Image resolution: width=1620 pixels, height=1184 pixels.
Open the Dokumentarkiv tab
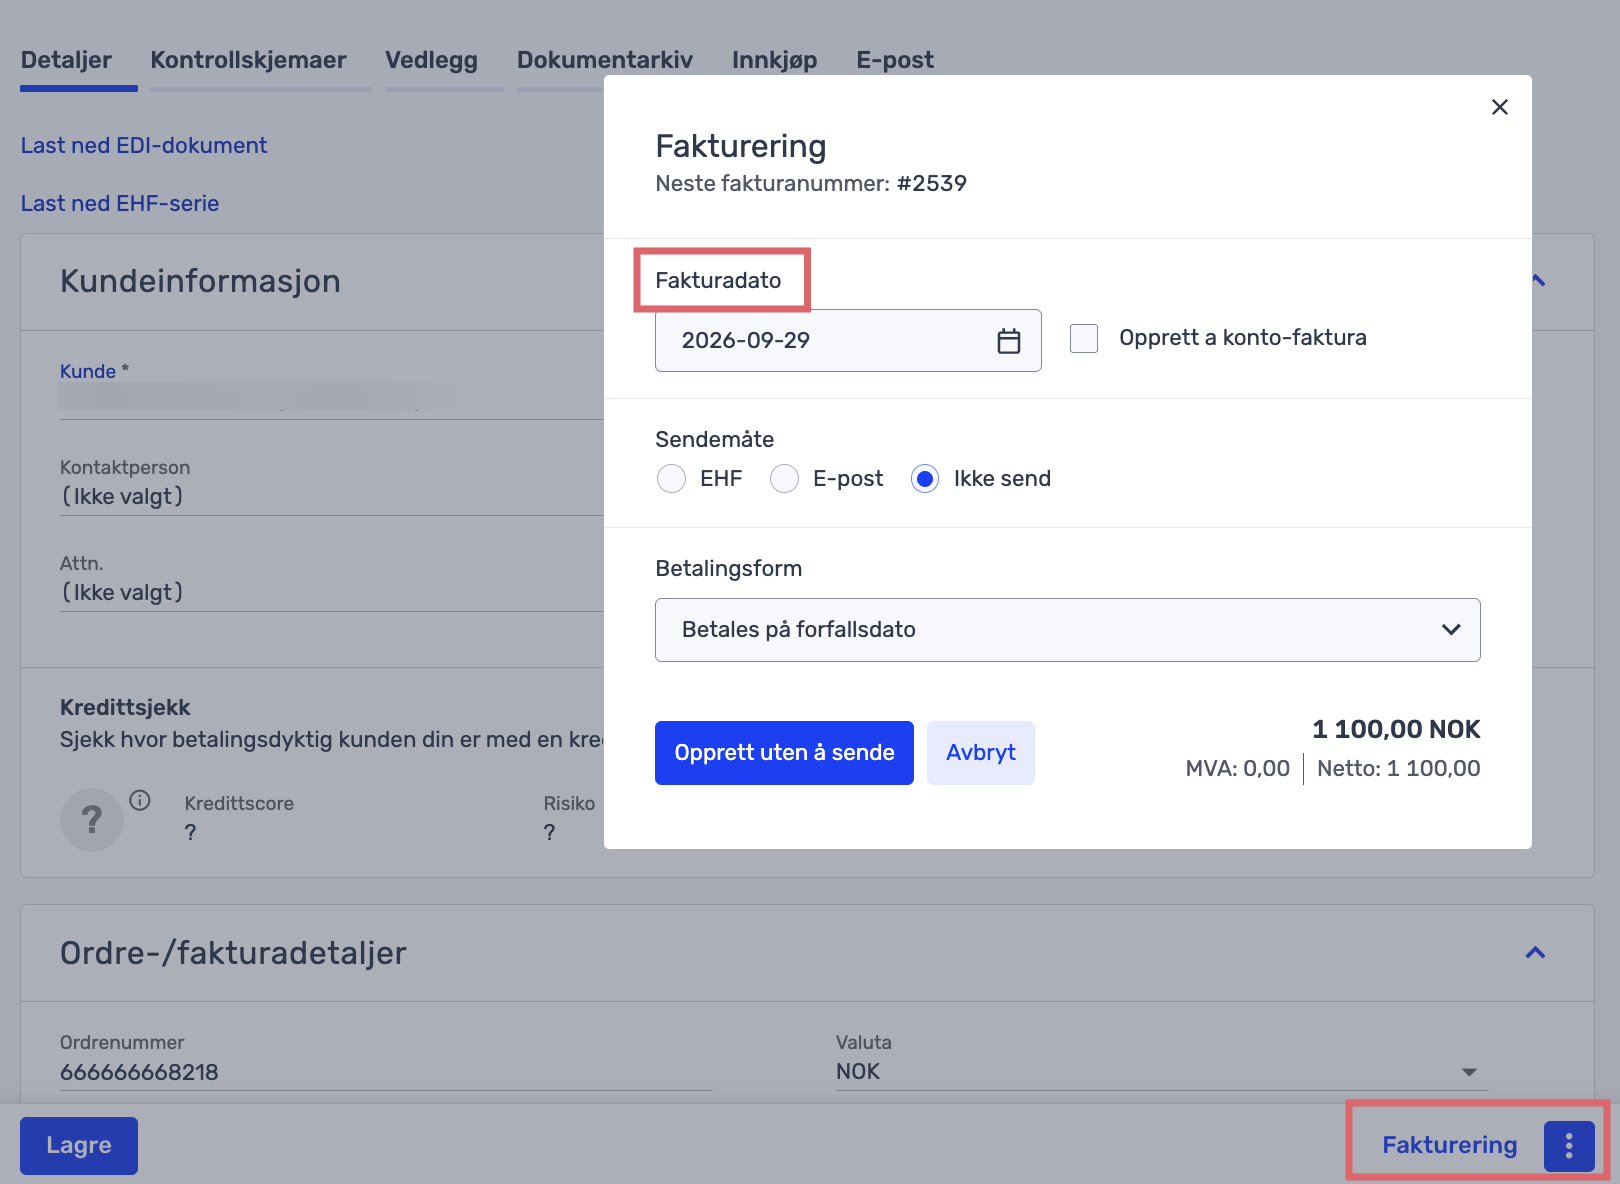click(x=604, y=60)
